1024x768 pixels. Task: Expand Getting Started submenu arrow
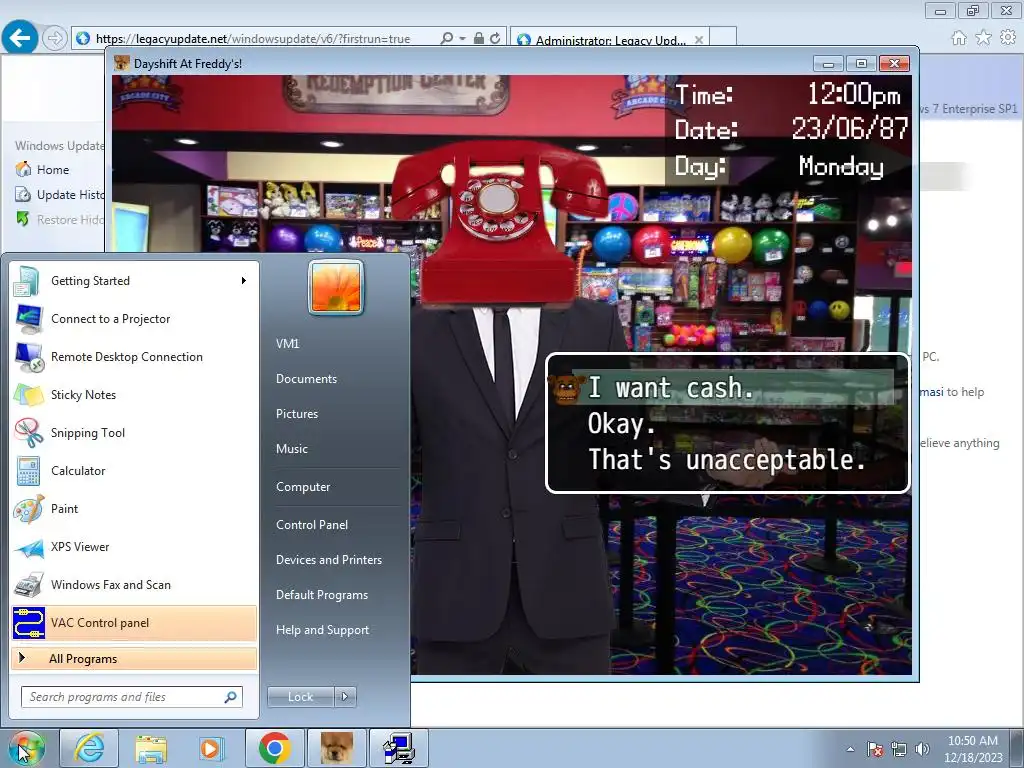(244, 281)
